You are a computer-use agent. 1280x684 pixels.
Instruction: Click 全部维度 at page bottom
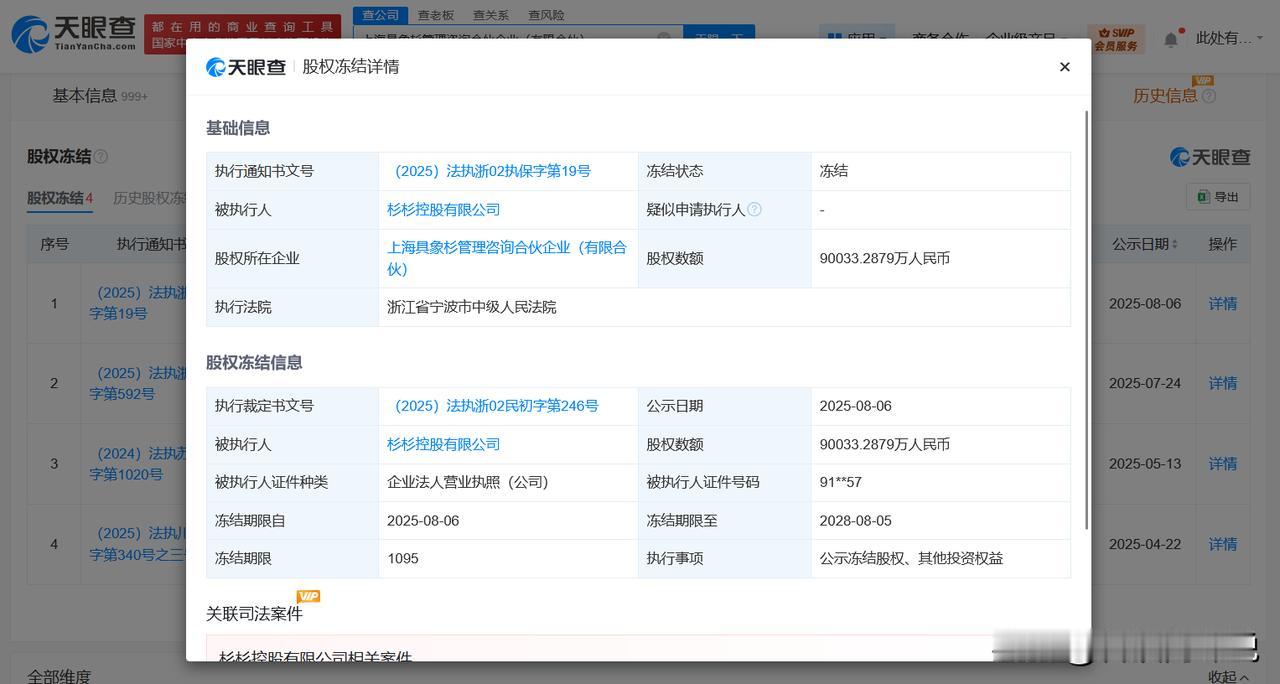(x=59, y=677)
